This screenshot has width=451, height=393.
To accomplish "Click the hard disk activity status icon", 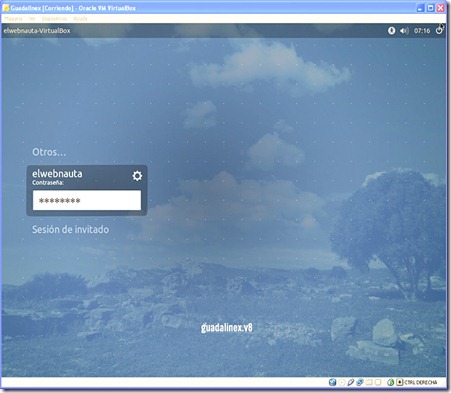I will 332,382.
